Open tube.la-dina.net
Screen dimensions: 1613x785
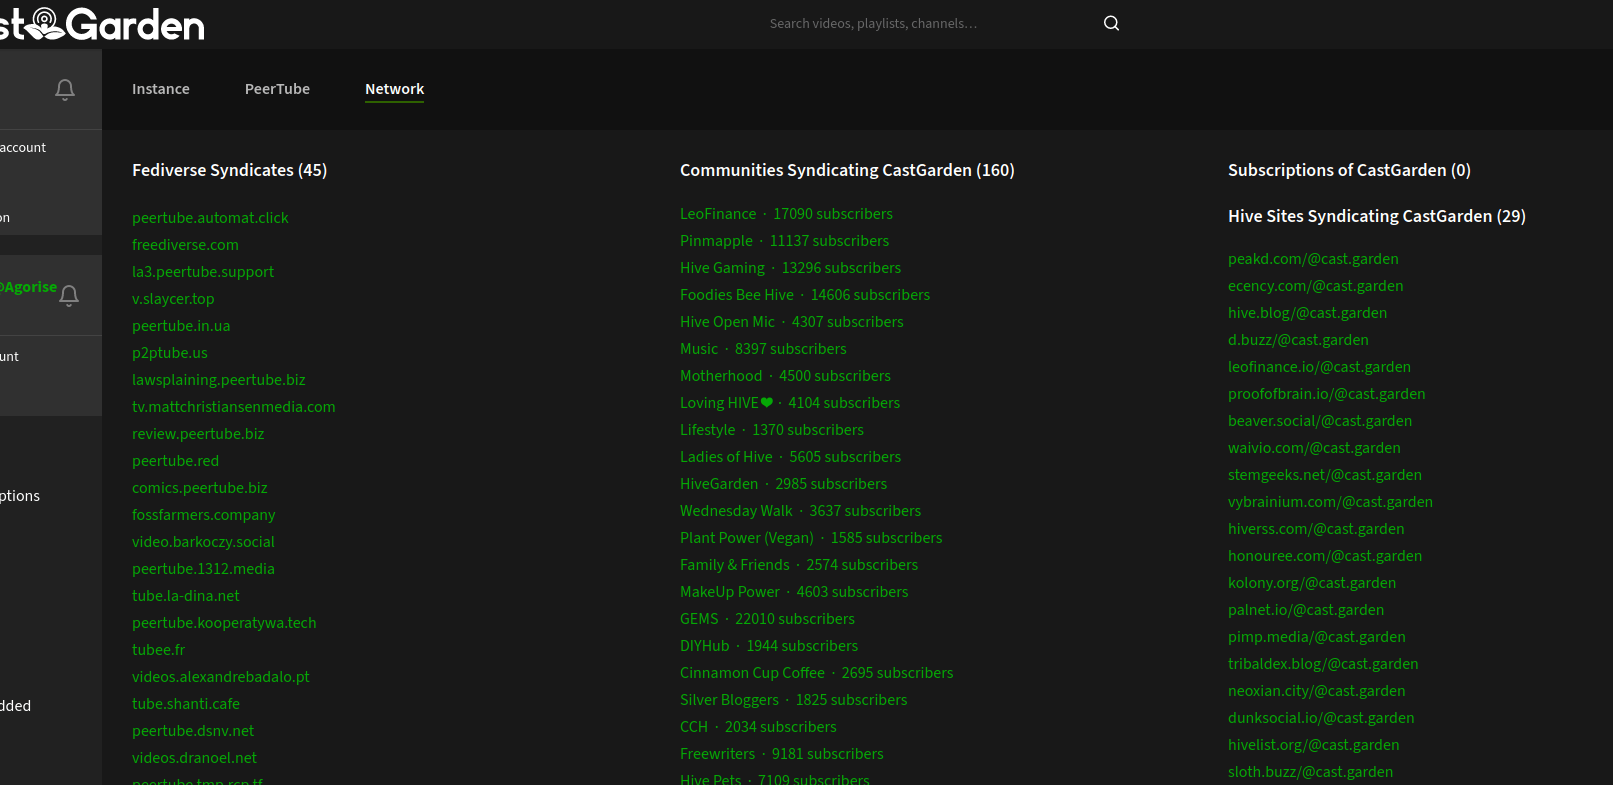point(186,596)
